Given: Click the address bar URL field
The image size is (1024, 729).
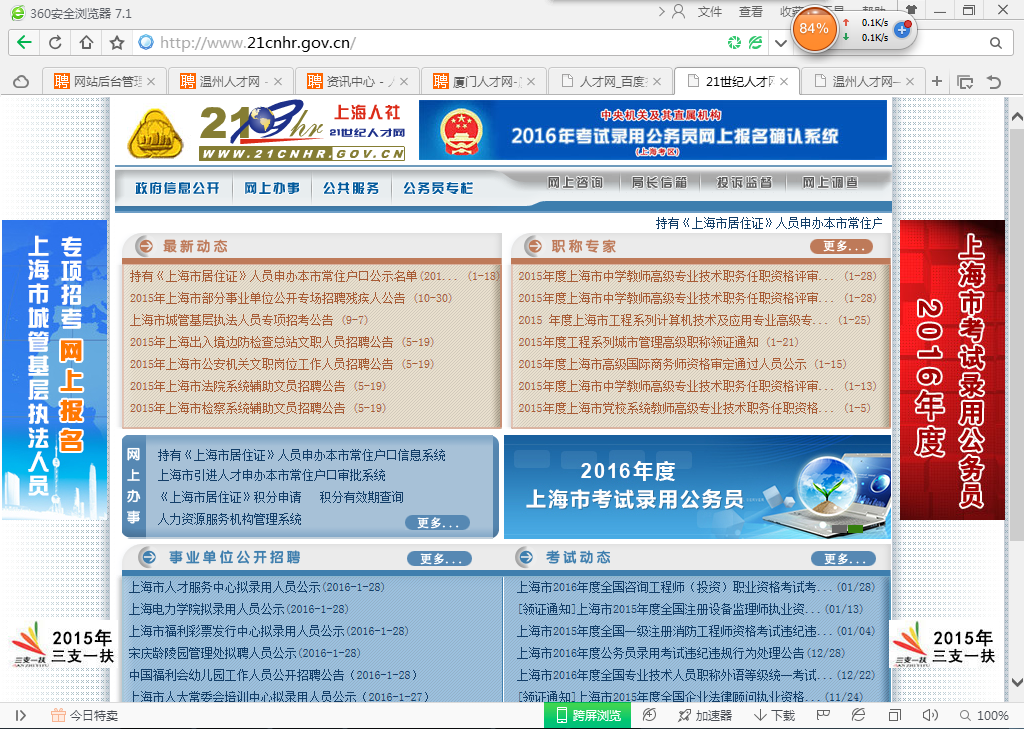Looking at the screenshot, I should click(431, 43).
